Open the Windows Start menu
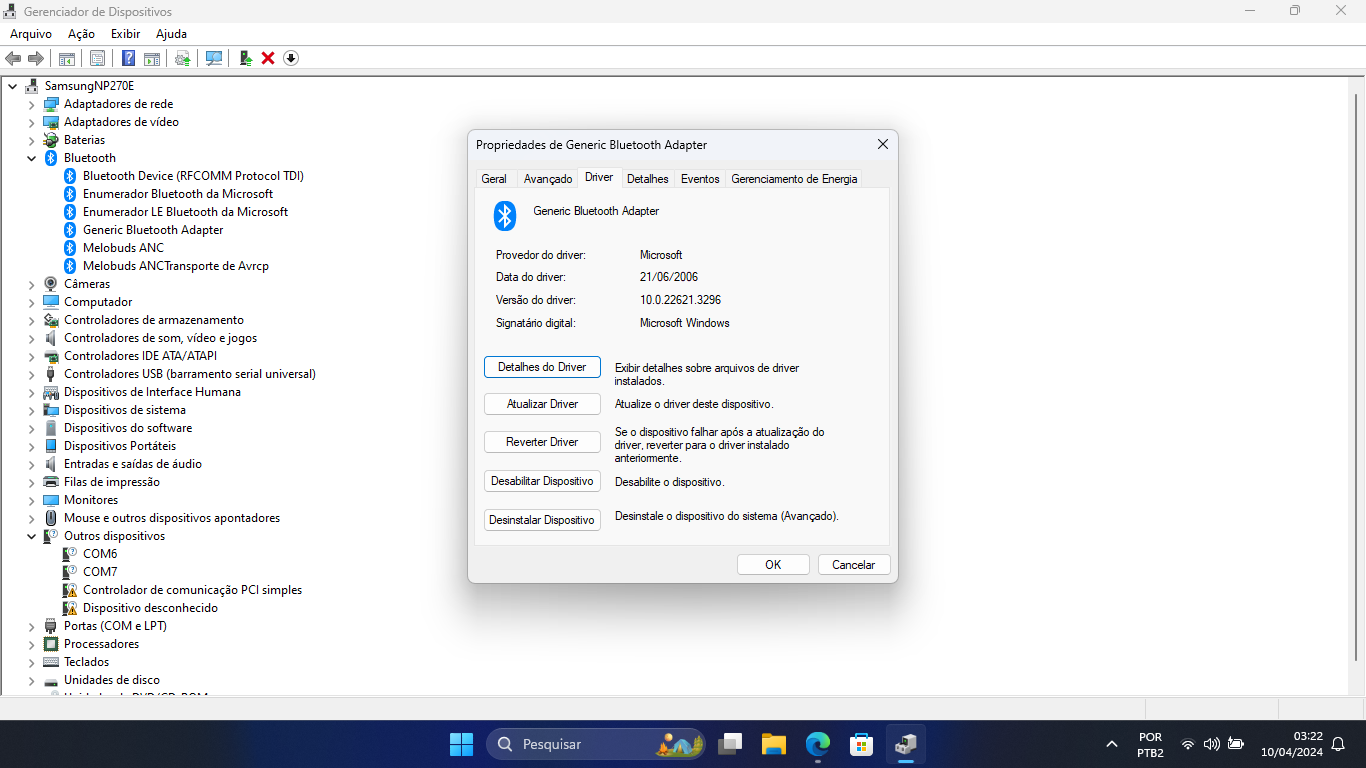Image resolution: width=1366 pixels, height=768 pixels. [x=461, y=744]
